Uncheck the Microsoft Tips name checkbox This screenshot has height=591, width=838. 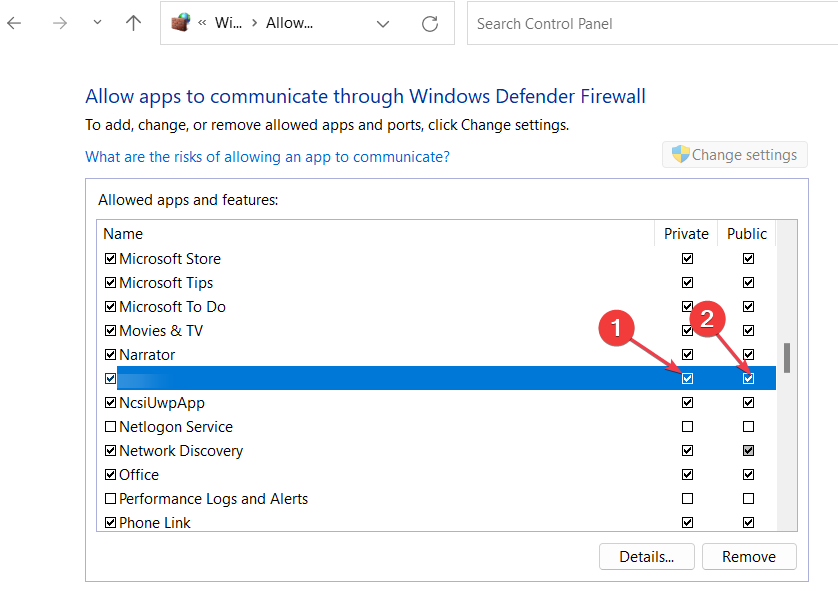110,283
